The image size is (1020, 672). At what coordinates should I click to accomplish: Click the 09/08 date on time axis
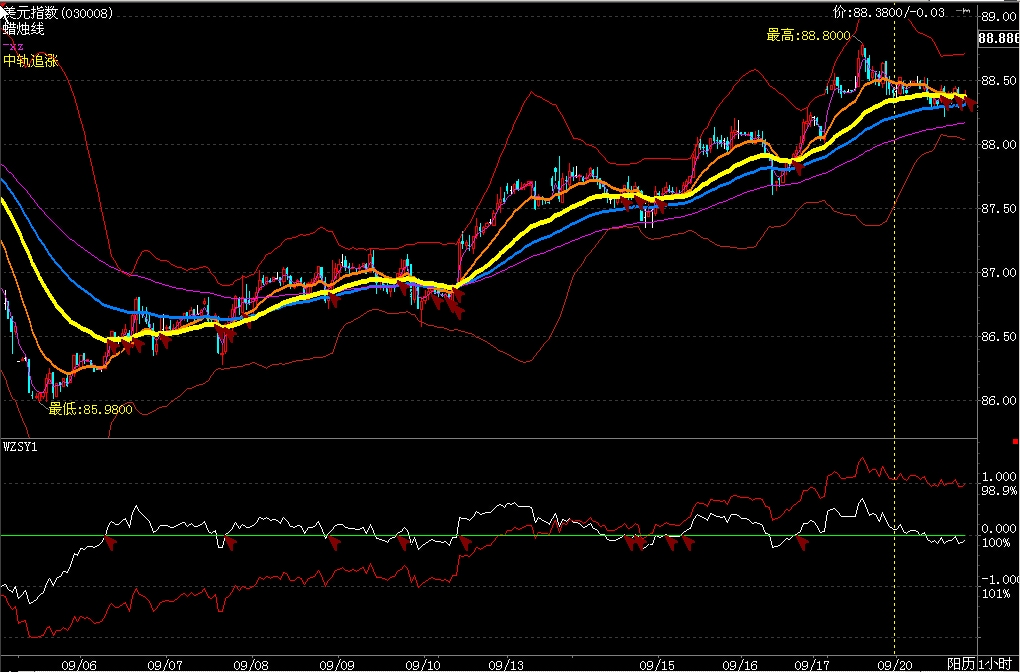point(250,665)
